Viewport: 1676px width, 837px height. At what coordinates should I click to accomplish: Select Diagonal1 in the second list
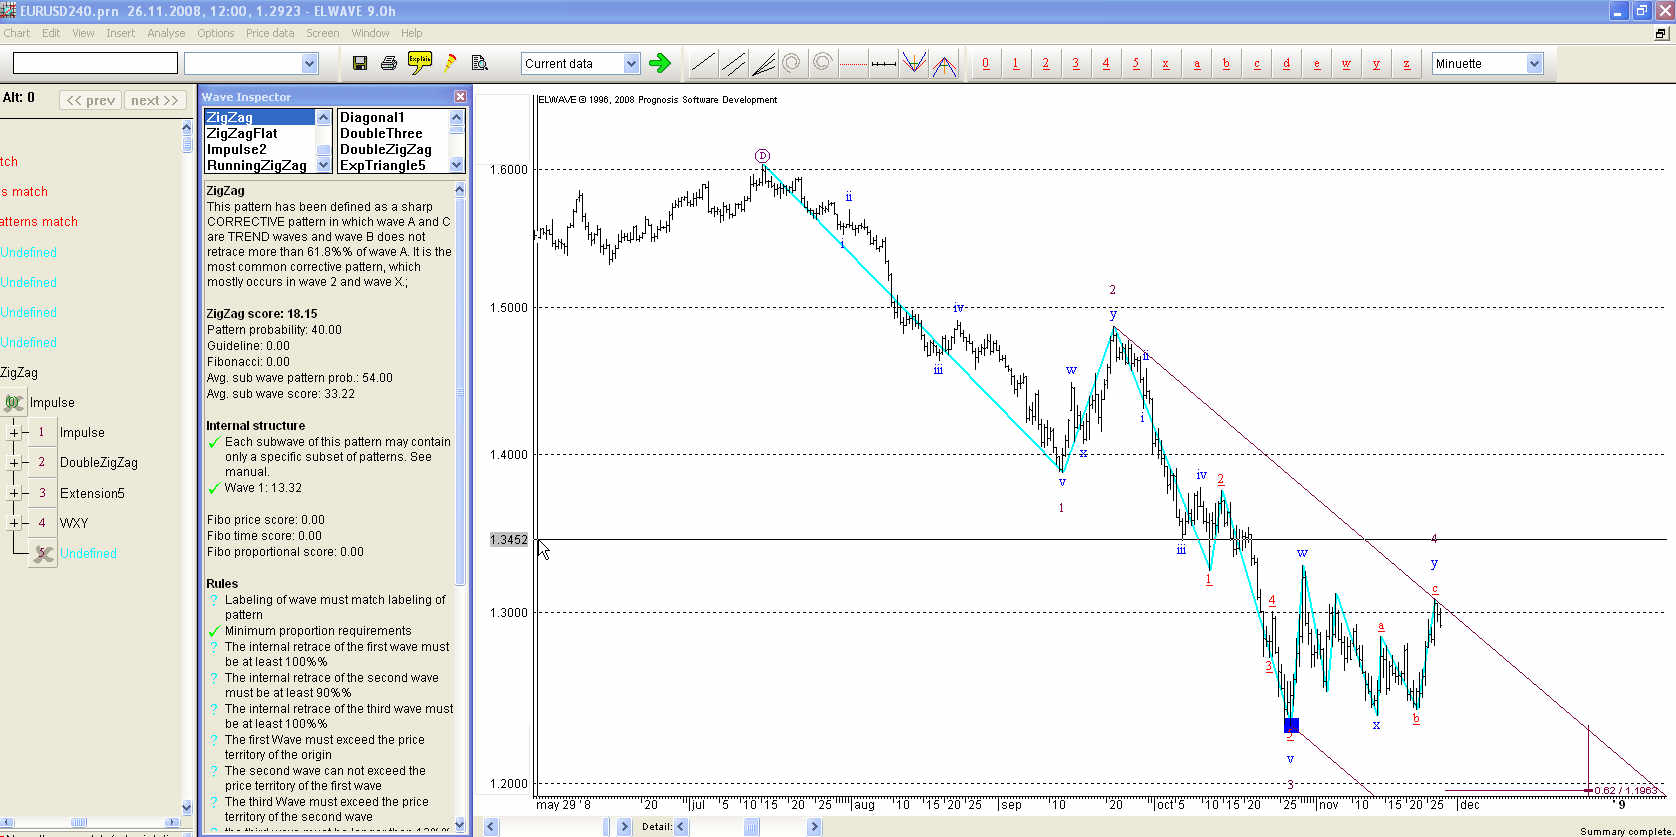point(393,117)
